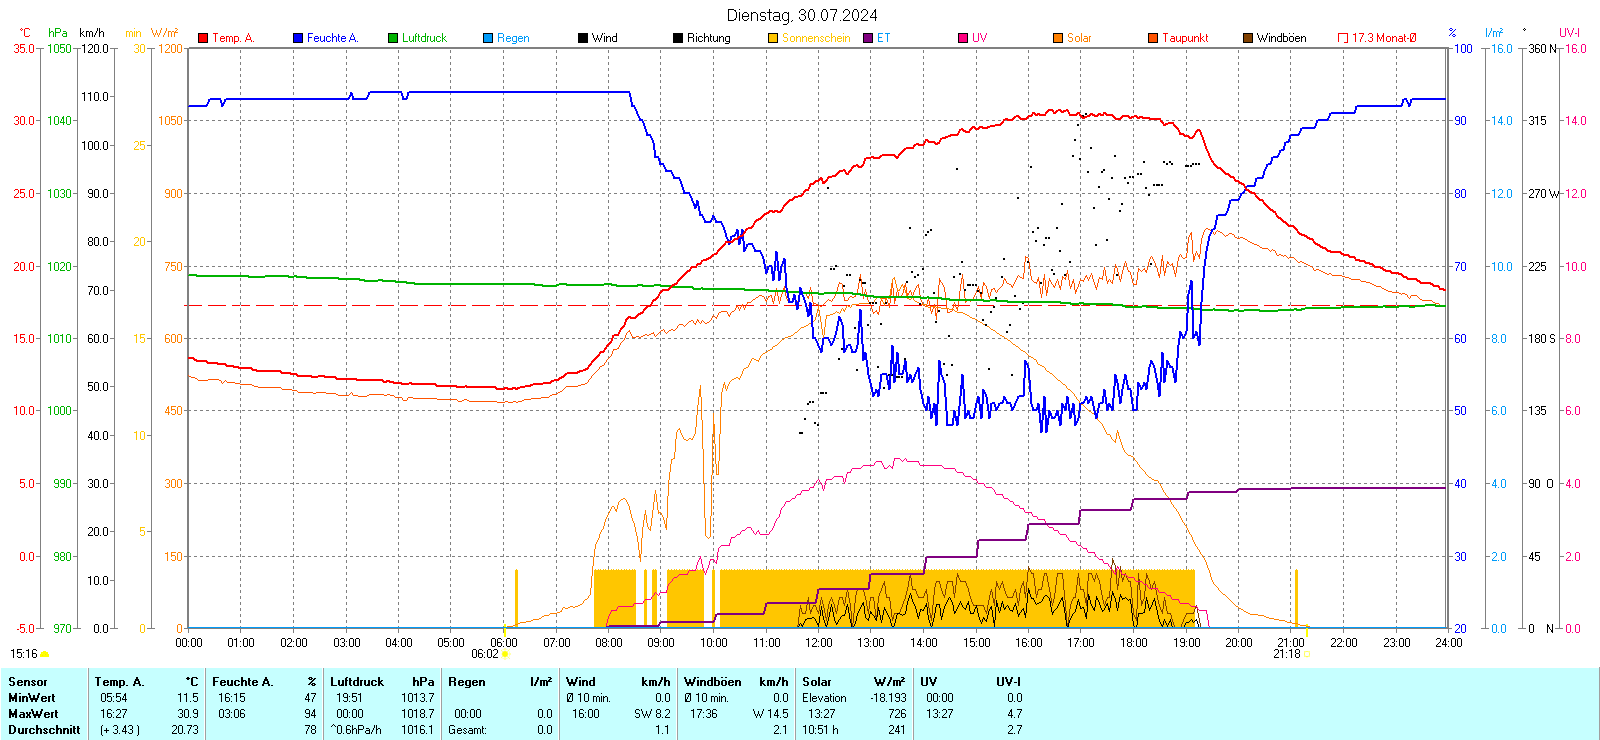
Task: Click the 12:00 label on the time axis
Action: click(818, 642)
